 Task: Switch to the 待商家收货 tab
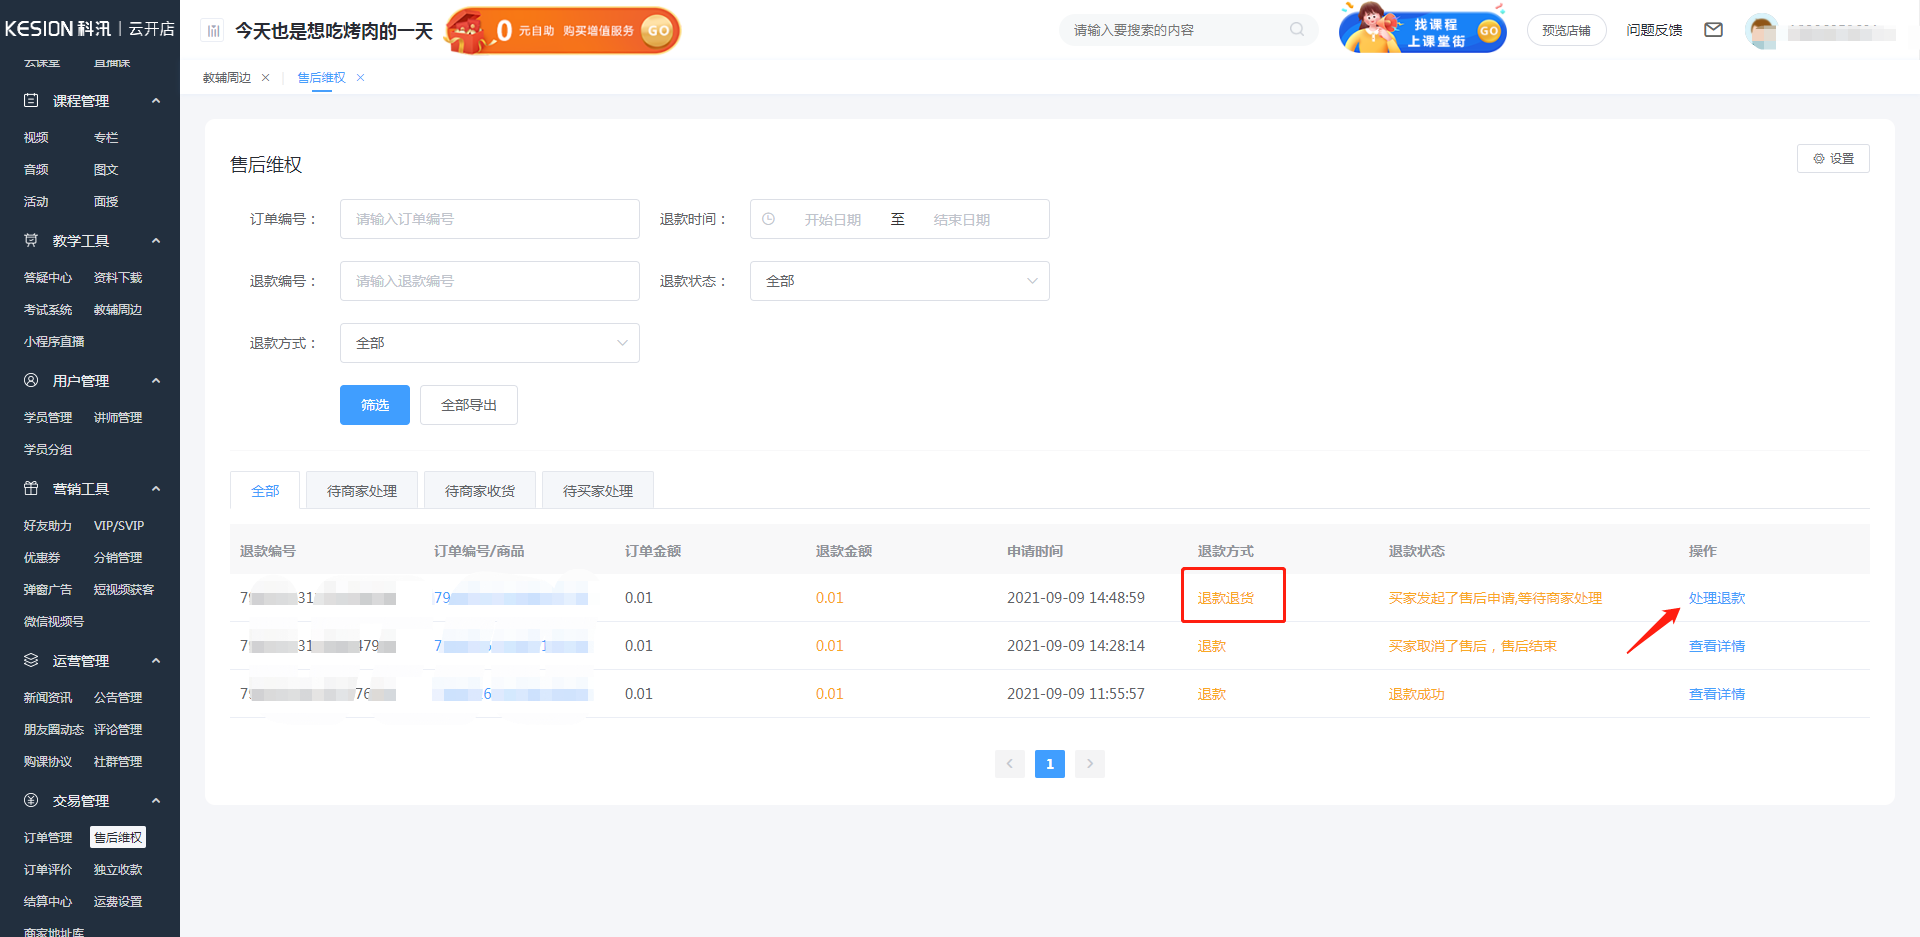click(480, 490)
